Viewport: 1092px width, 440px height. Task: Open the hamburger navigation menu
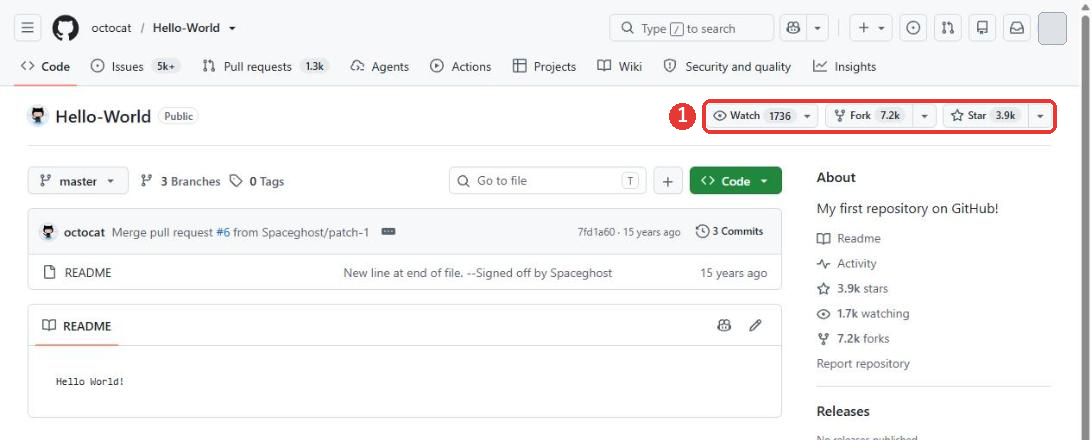pos(27,29)
